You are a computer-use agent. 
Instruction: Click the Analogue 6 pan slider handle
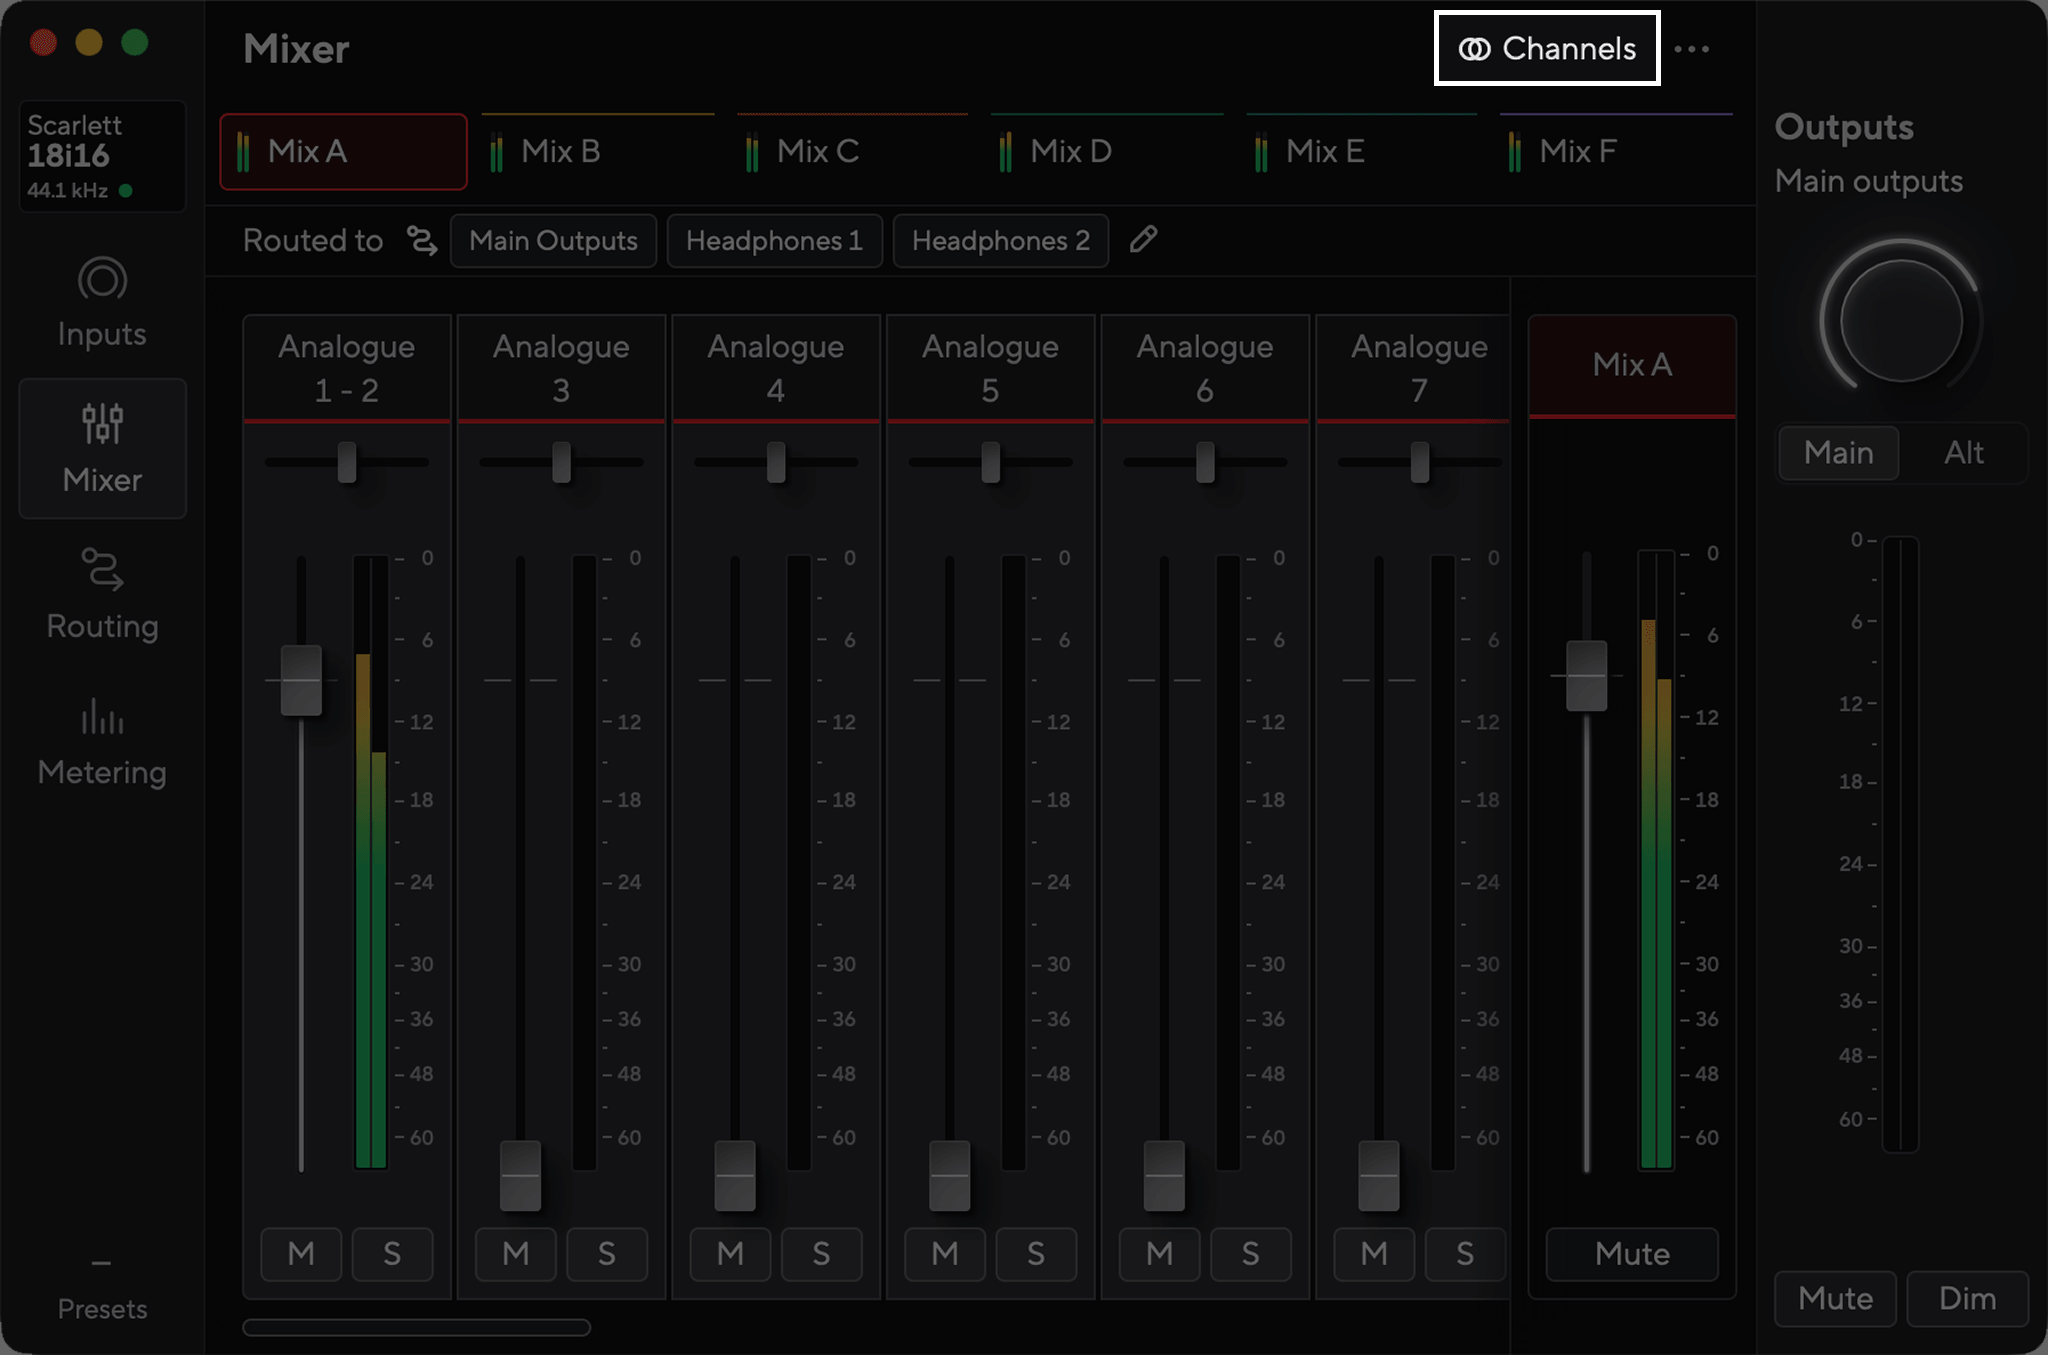click(x=1205, y=462)
